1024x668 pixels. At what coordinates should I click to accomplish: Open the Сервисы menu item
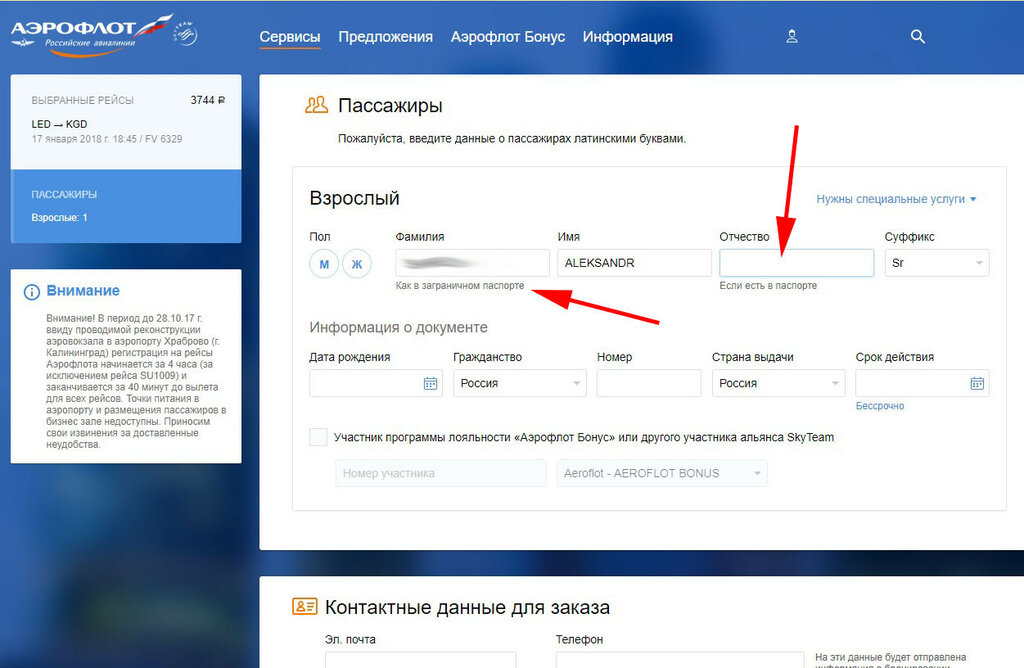[x=290, y=37]
